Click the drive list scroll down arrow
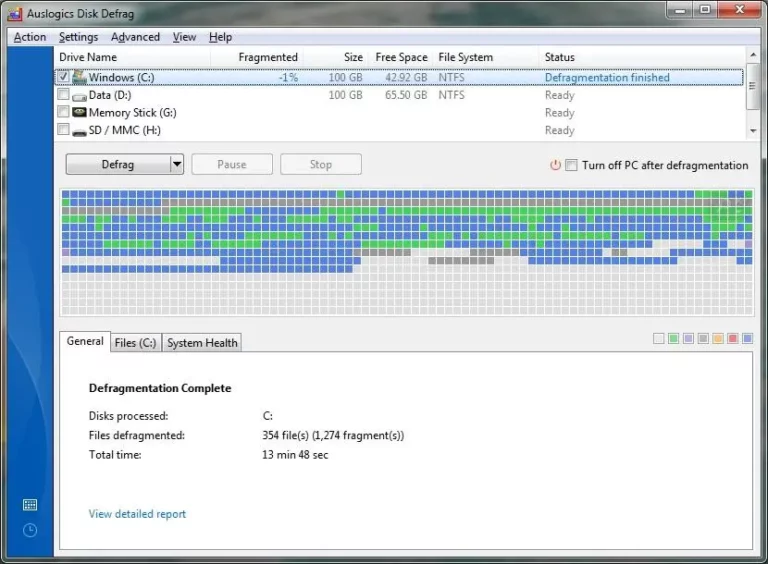Screen dimensions: 768x564 753,131
